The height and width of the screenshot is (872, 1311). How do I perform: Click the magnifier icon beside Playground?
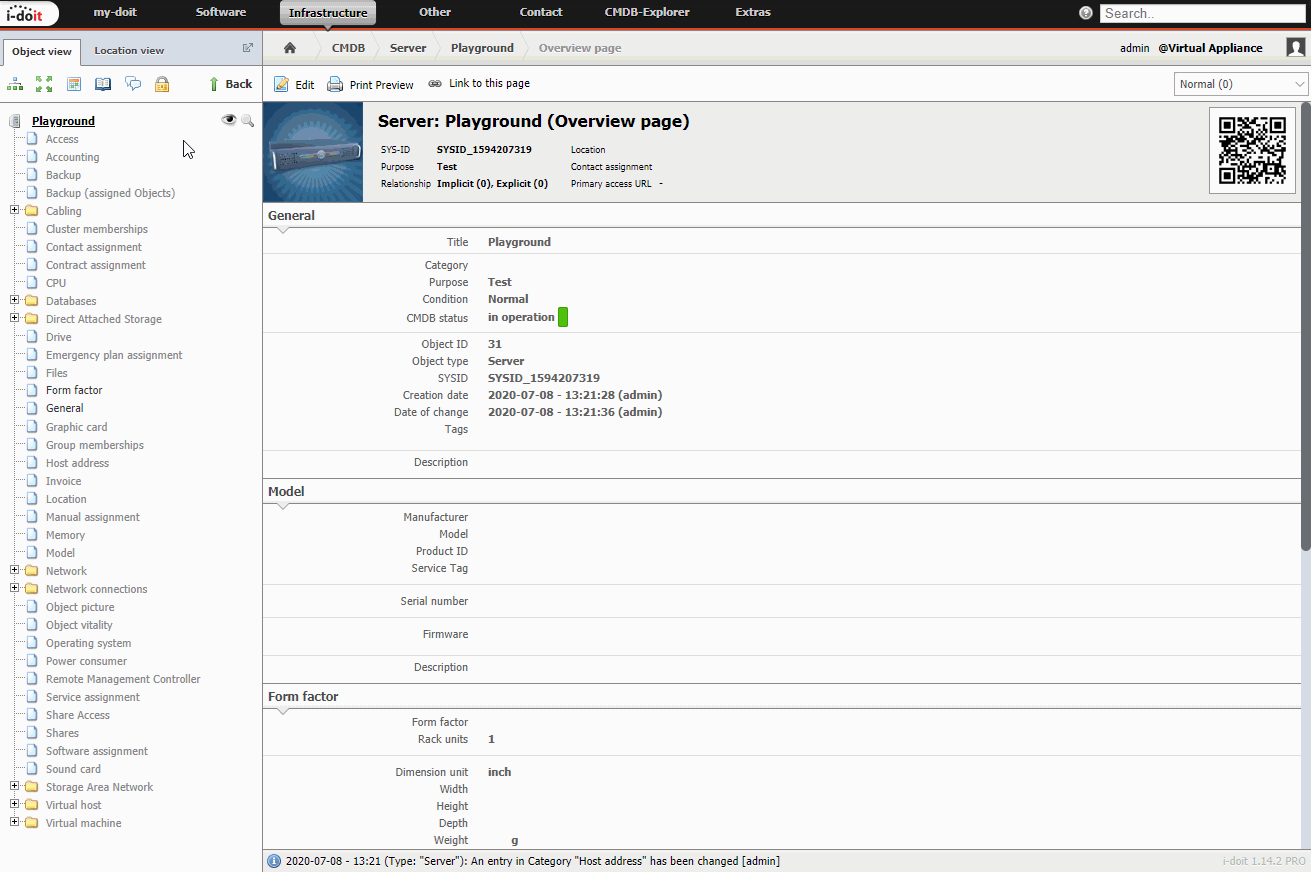click(x=248, y=120)
